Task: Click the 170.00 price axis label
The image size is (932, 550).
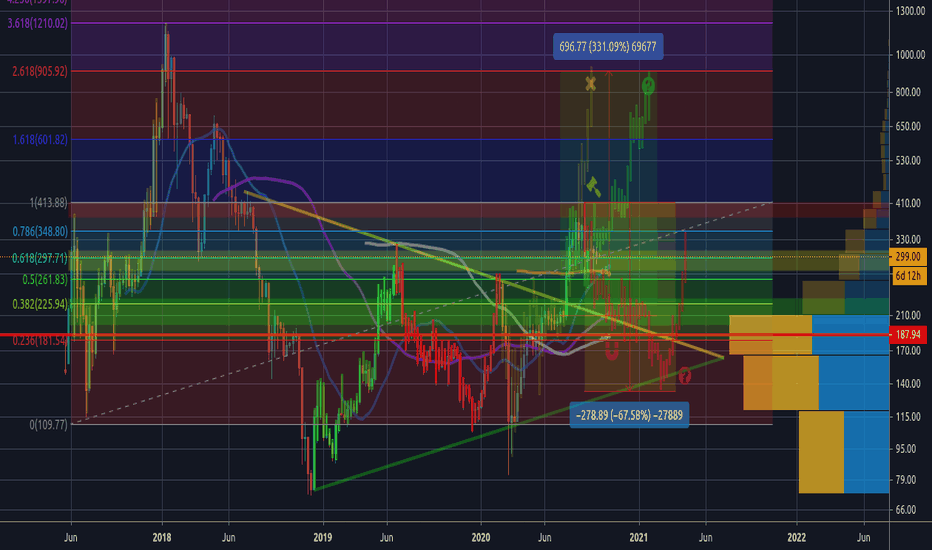Action: click(x=907, y=351)
